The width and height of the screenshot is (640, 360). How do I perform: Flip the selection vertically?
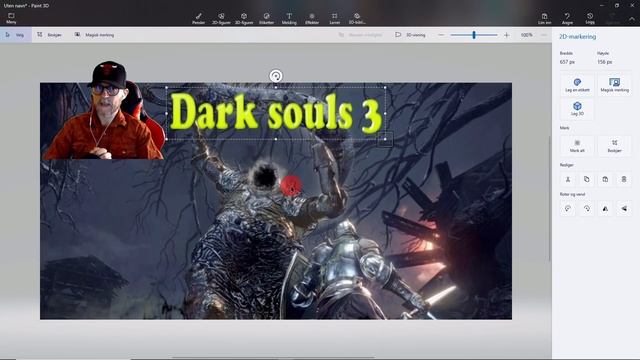[624, 209]
